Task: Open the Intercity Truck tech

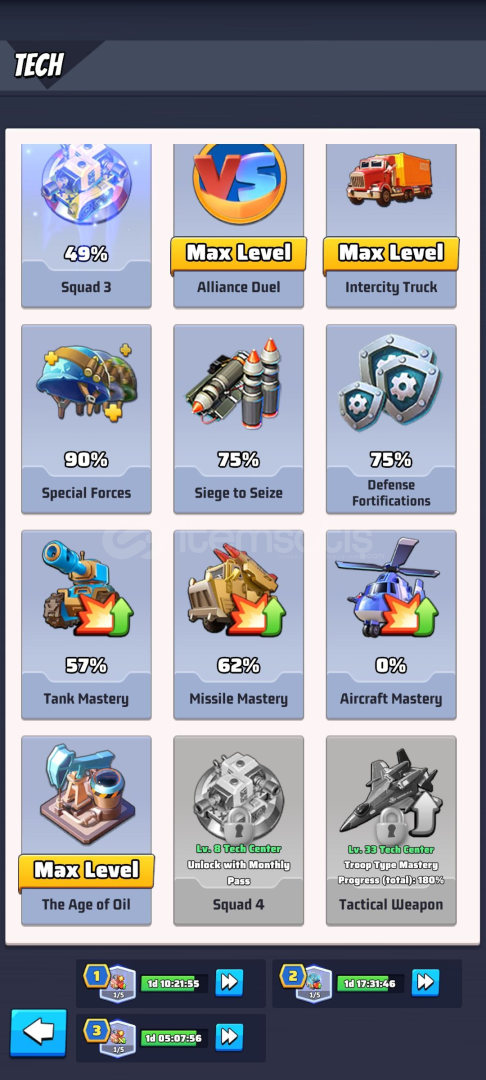Action: click(391, 225)
